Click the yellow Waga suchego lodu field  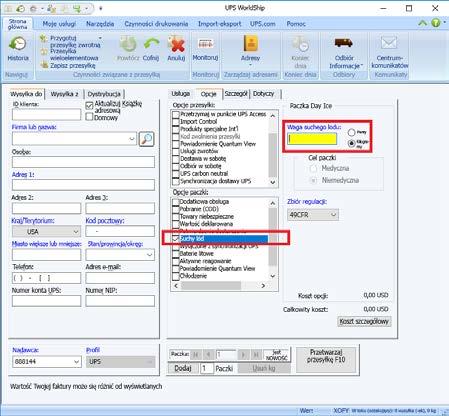coord(312,139)
